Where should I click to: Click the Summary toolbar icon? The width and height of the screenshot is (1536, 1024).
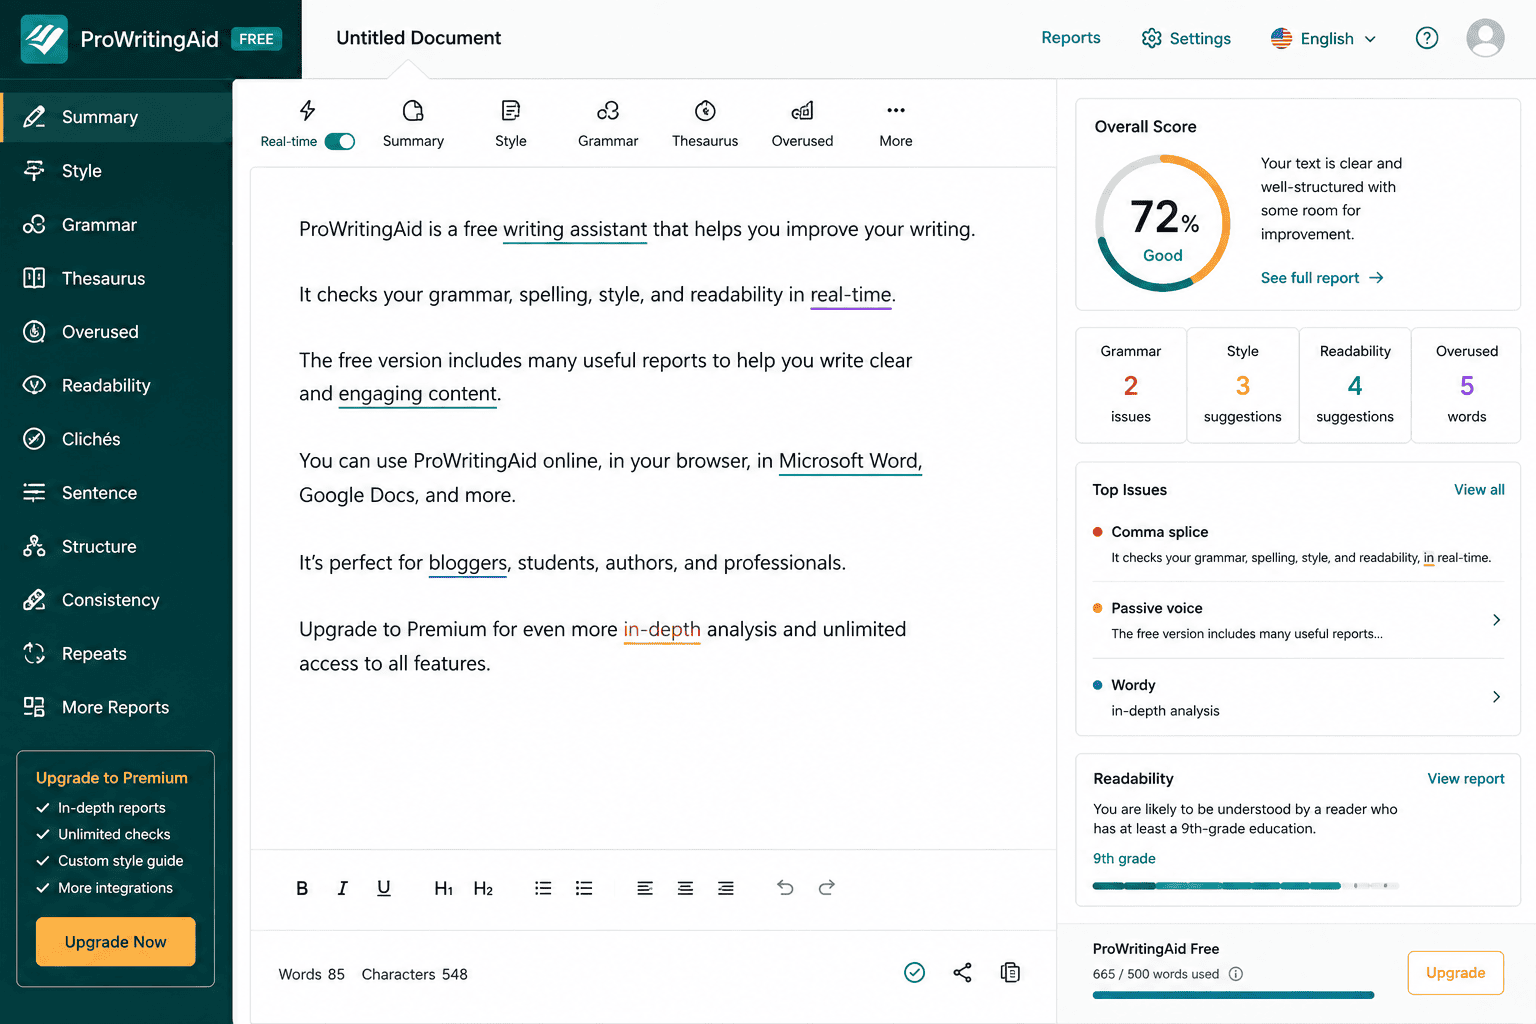pos(413,124)
